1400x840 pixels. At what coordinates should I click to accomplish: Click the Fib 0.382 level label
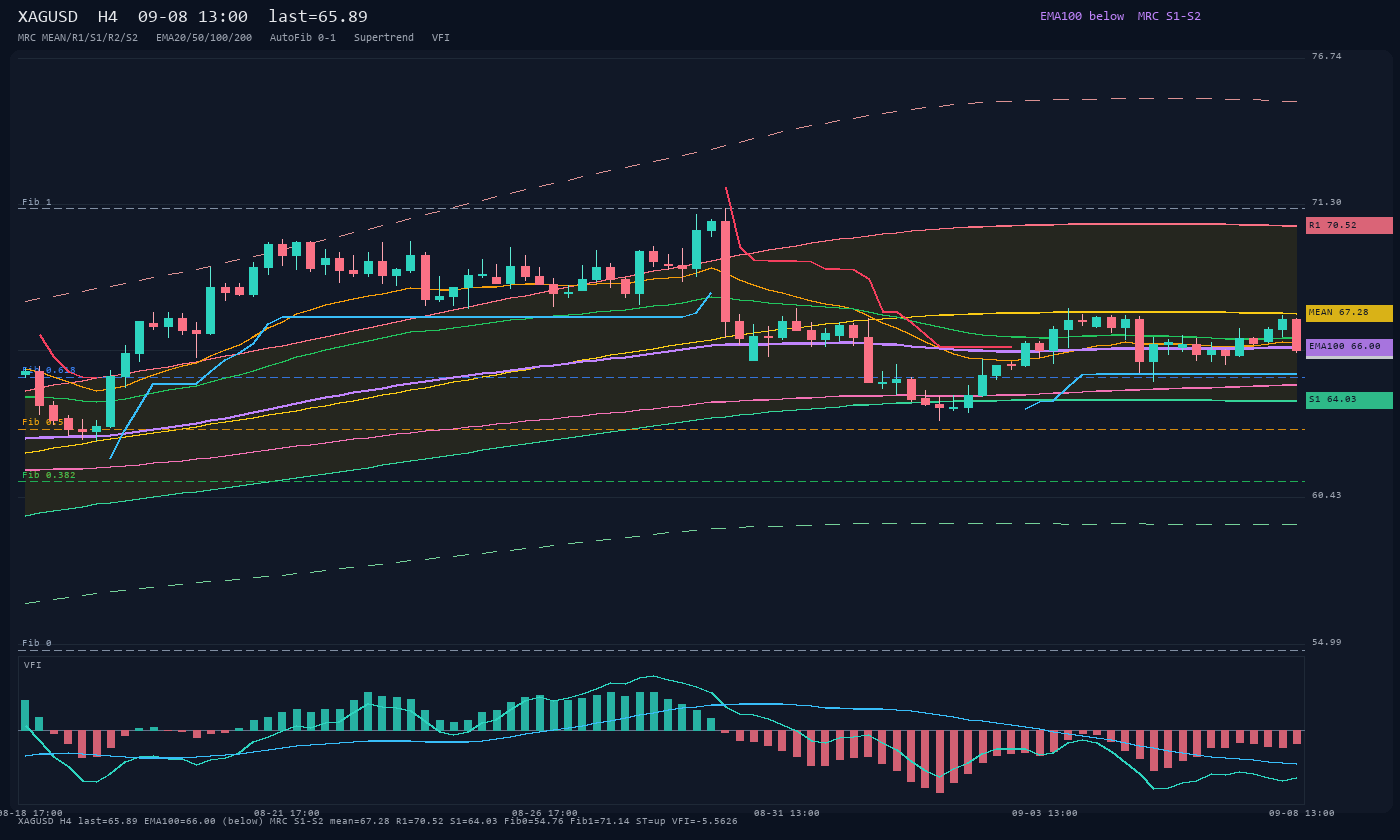[x=49, y=475]
